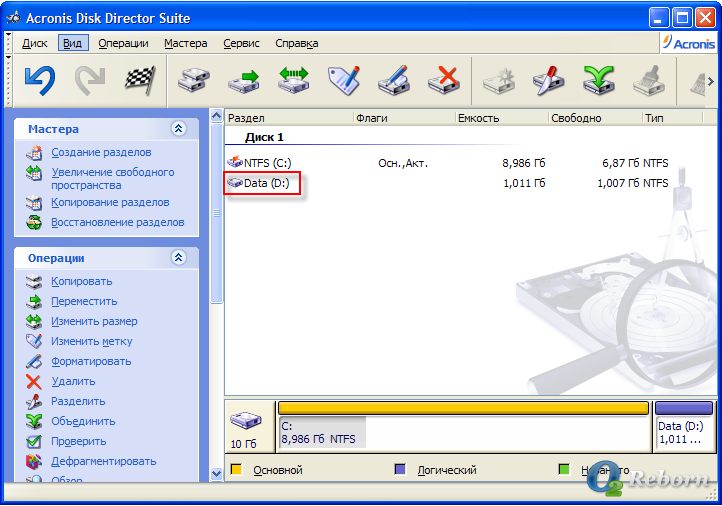722x506 pixels.
Task: Click the Переместить operation link
Action: 84,302
